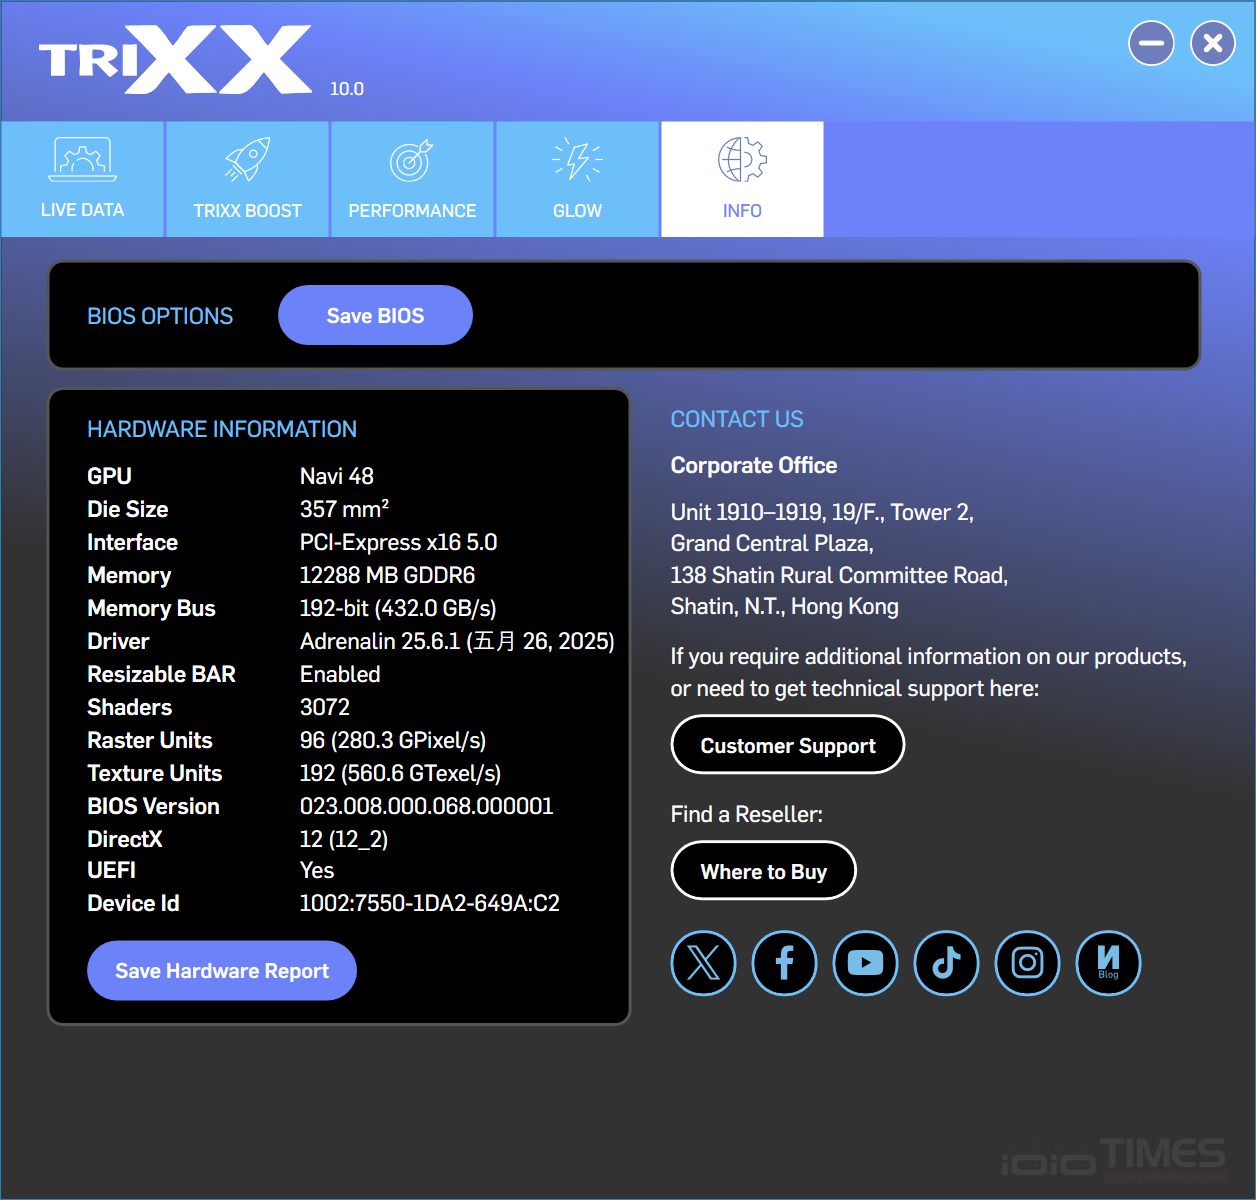The image size is (1256, 1200).
Task: Click Save Hardware Report button
Action: tap(222, 970)
